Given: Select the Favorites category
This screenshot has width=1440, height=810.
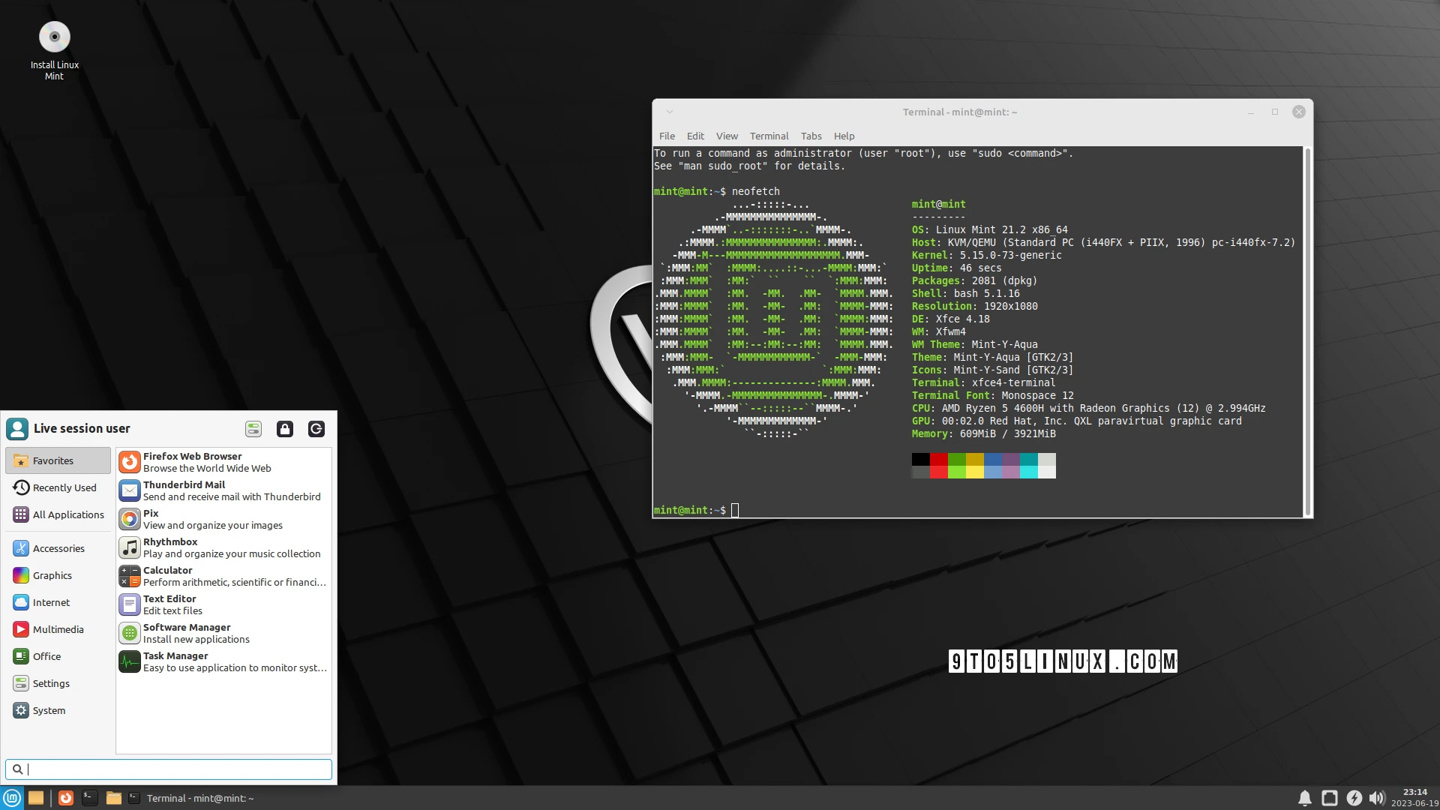Looking at the screenshot, I should pos(58,461).
